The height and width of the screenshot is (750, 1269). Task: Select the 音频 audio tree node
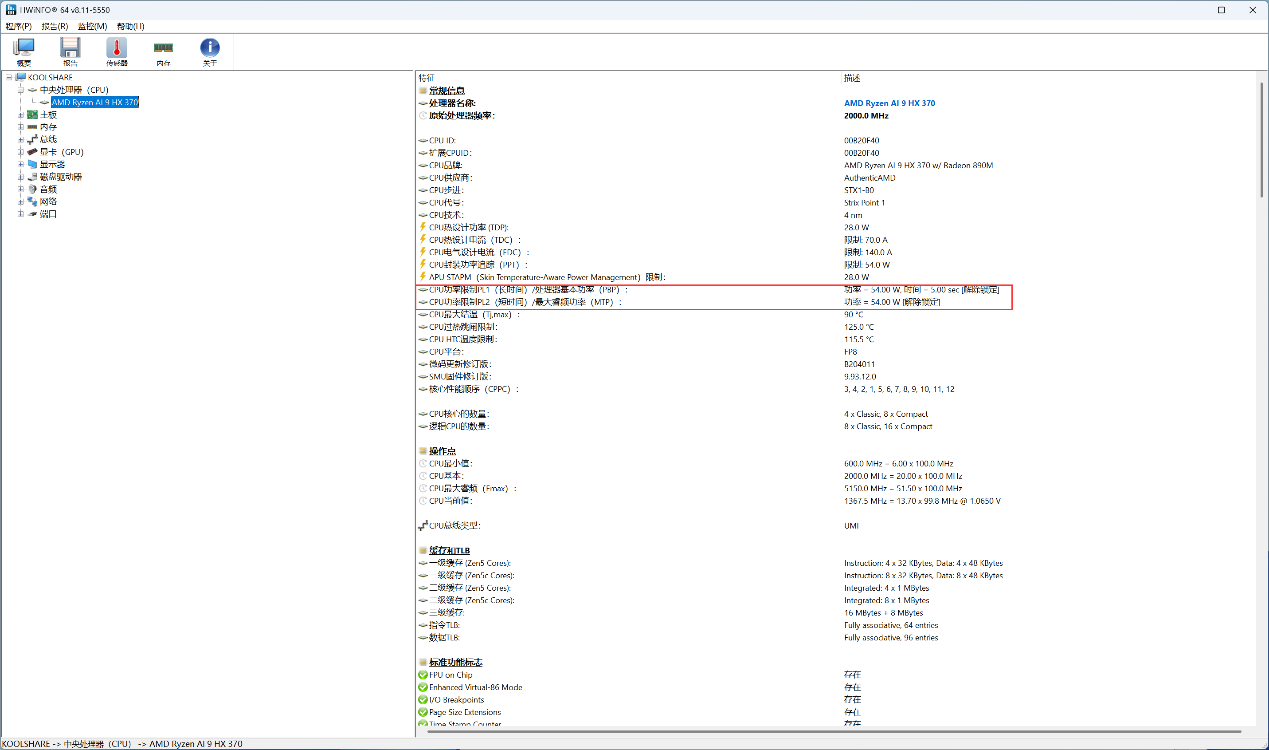pyautogui.click(x=48, y=189)
